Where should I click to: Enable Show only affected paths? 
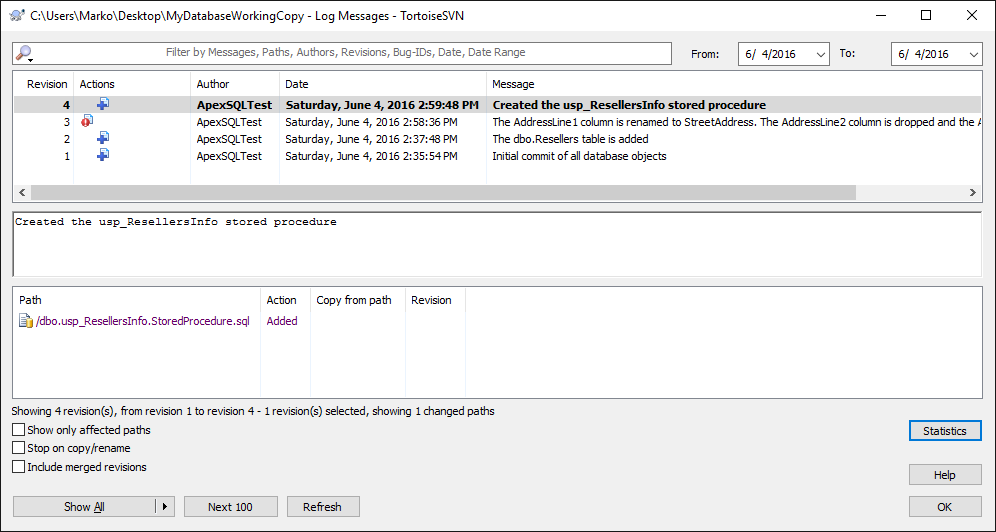coord(19,430)
